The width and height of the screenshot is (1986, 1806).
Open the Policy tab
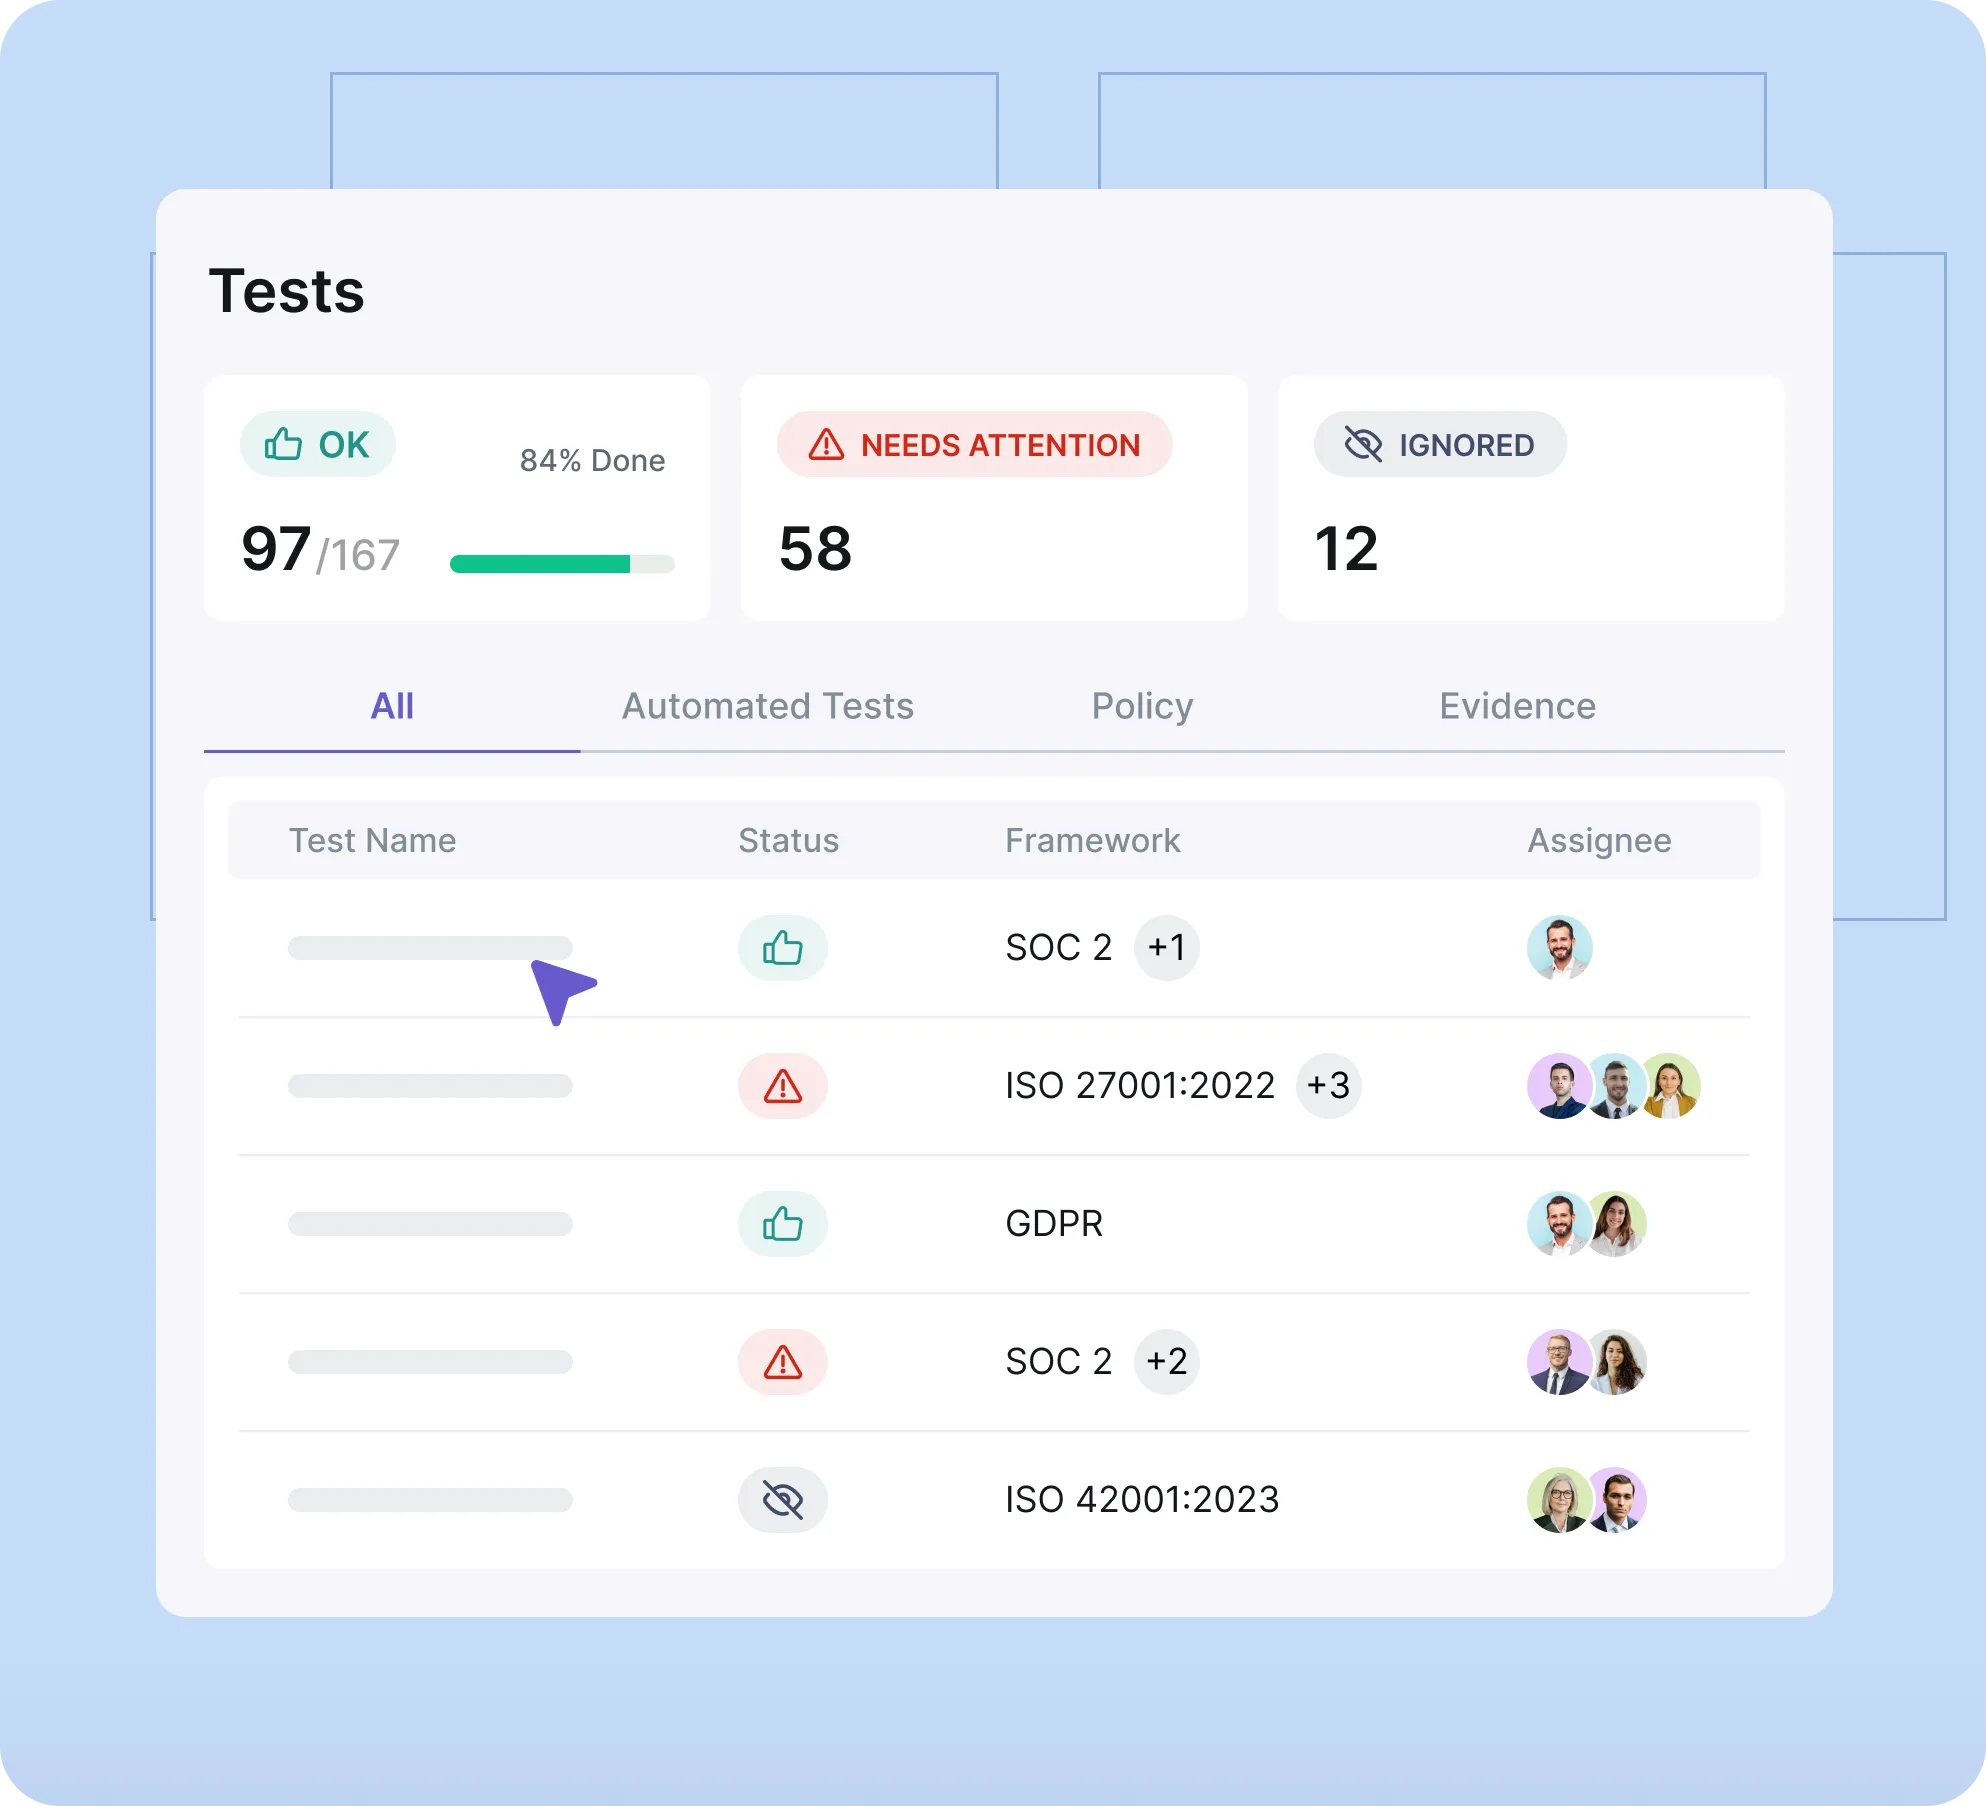[x=1142, y=706]
